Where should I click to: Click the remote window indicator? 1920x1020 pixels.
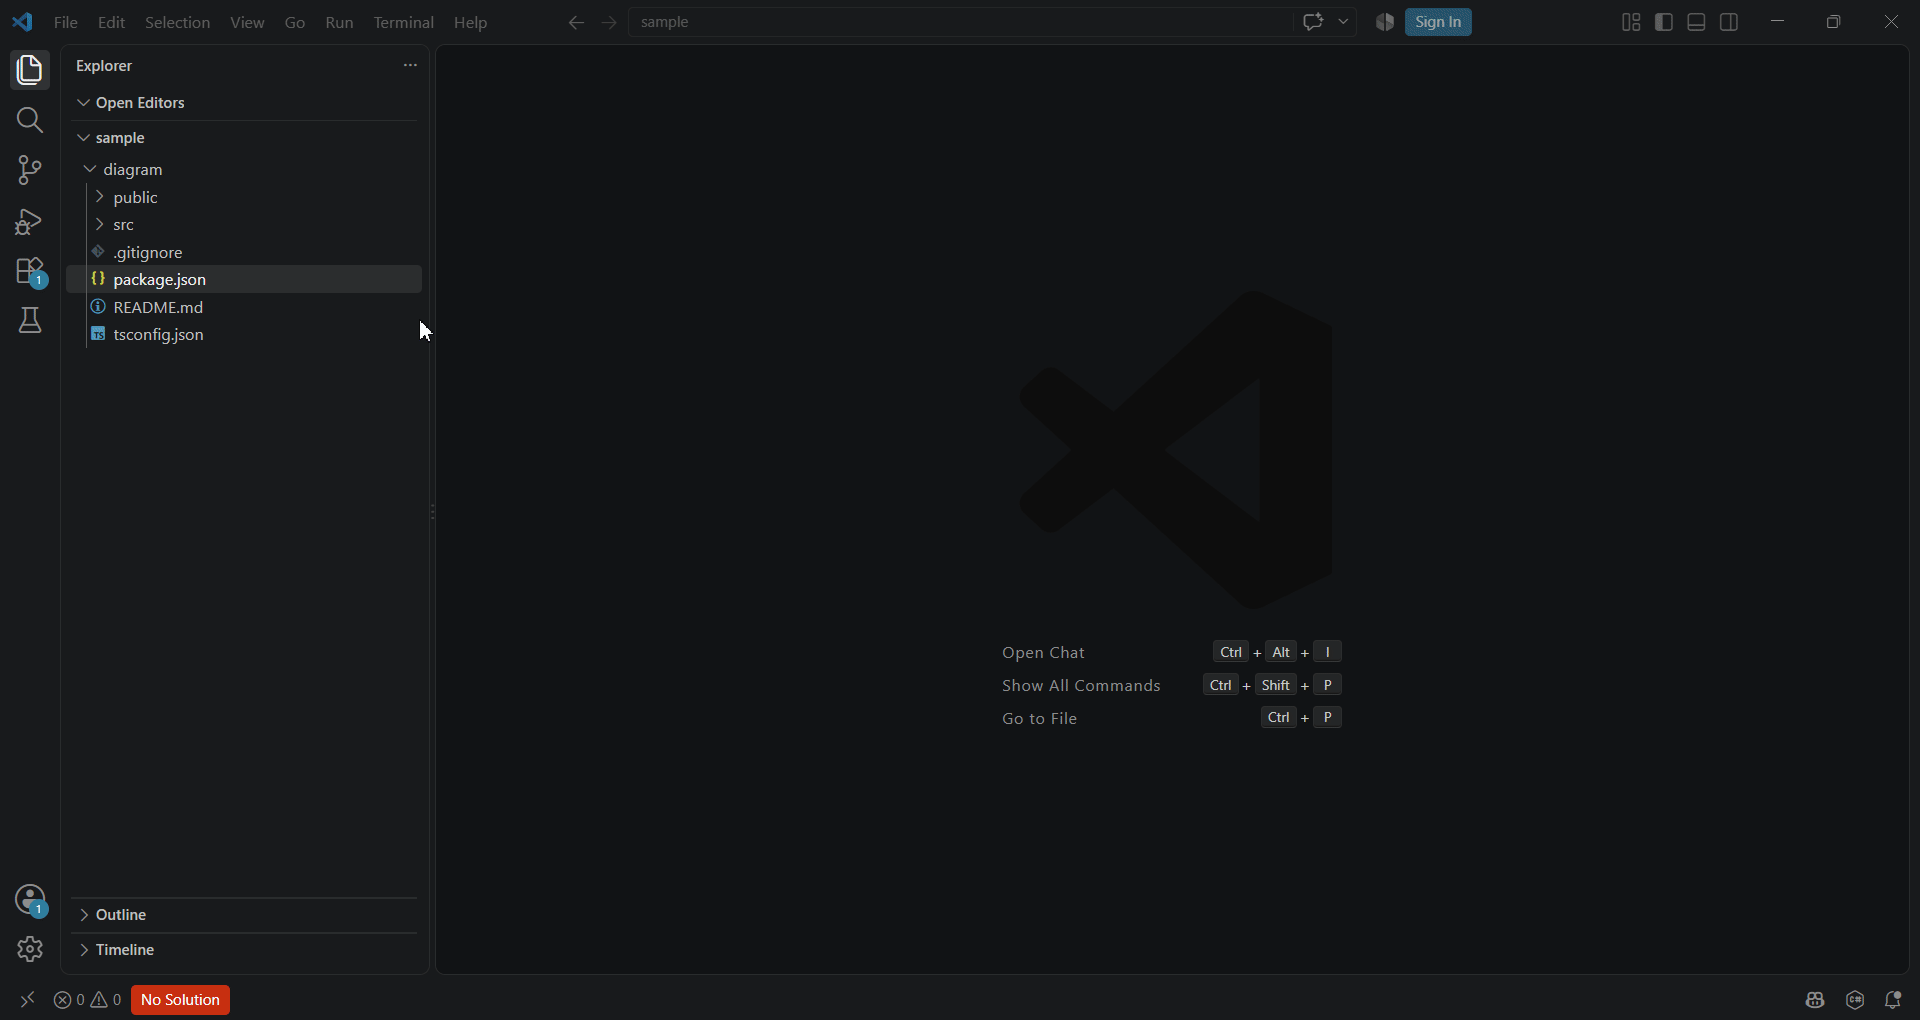pos(27,1000)
